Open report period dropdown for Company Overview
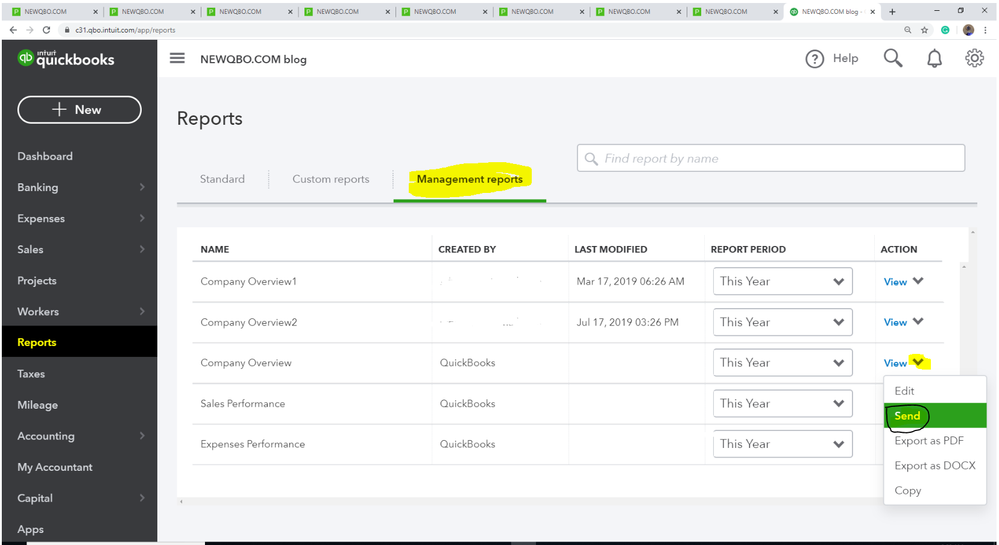The width and height of the screenshot is (999, 545). coord(782,363)
